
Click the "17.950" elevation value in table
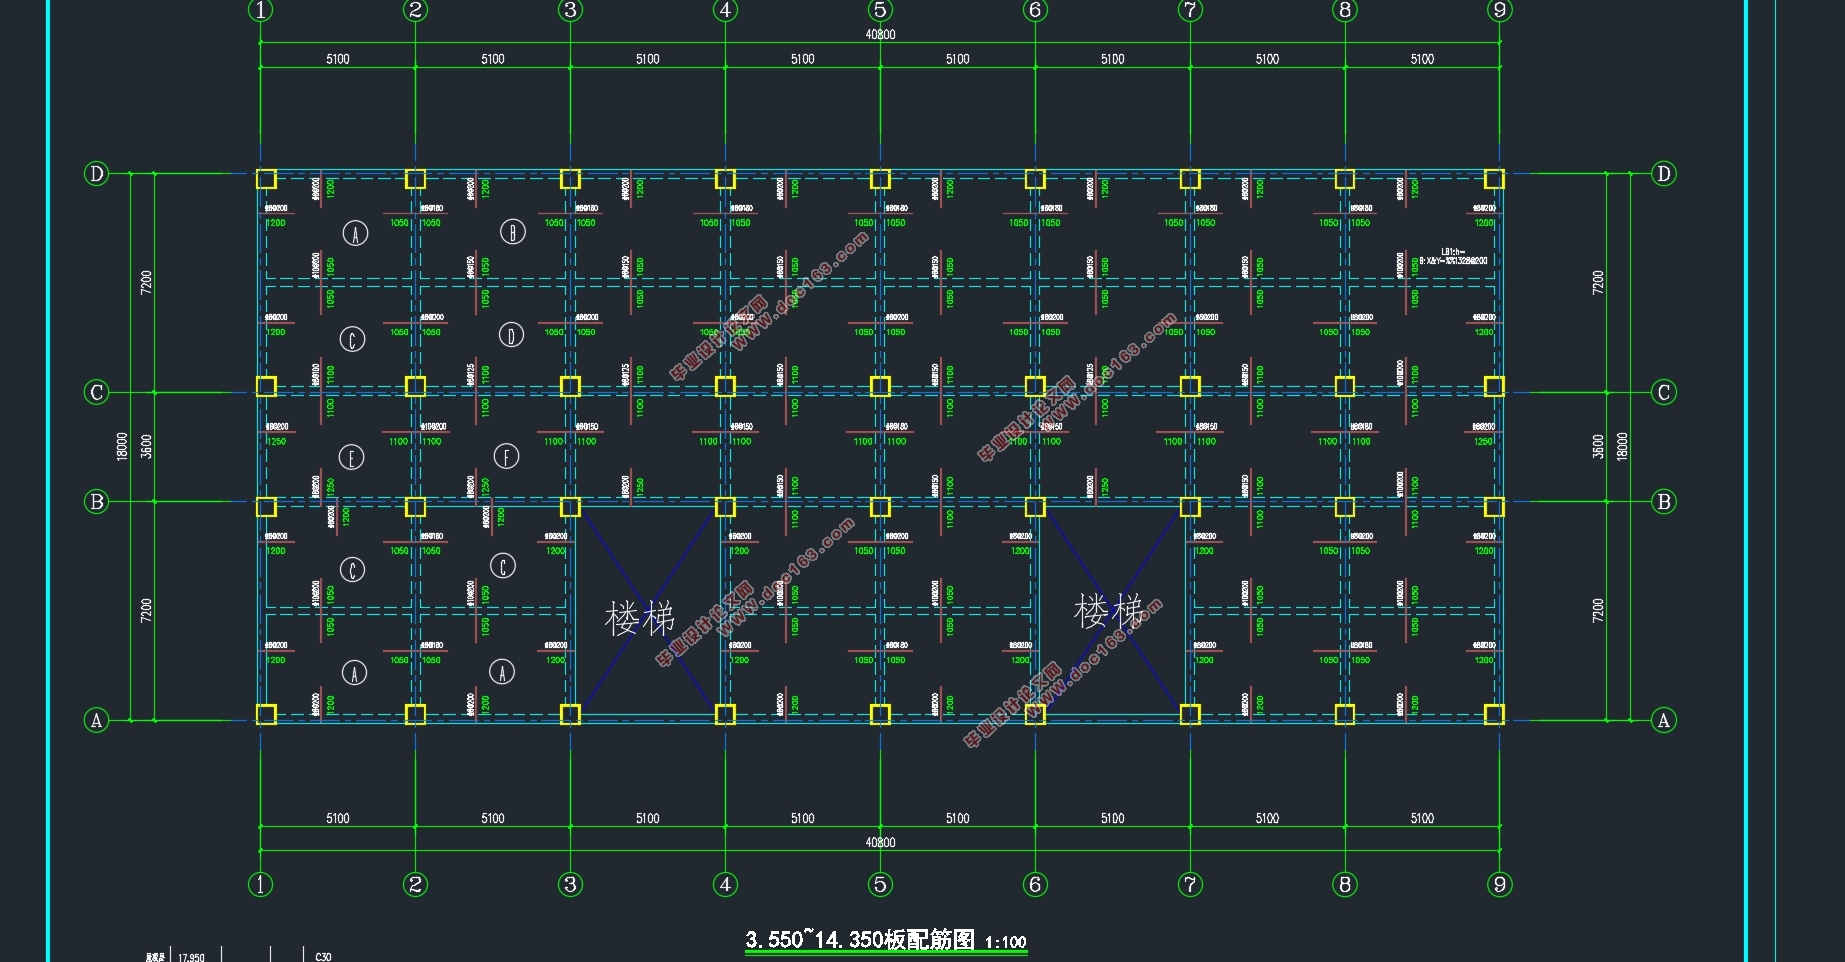191,957
